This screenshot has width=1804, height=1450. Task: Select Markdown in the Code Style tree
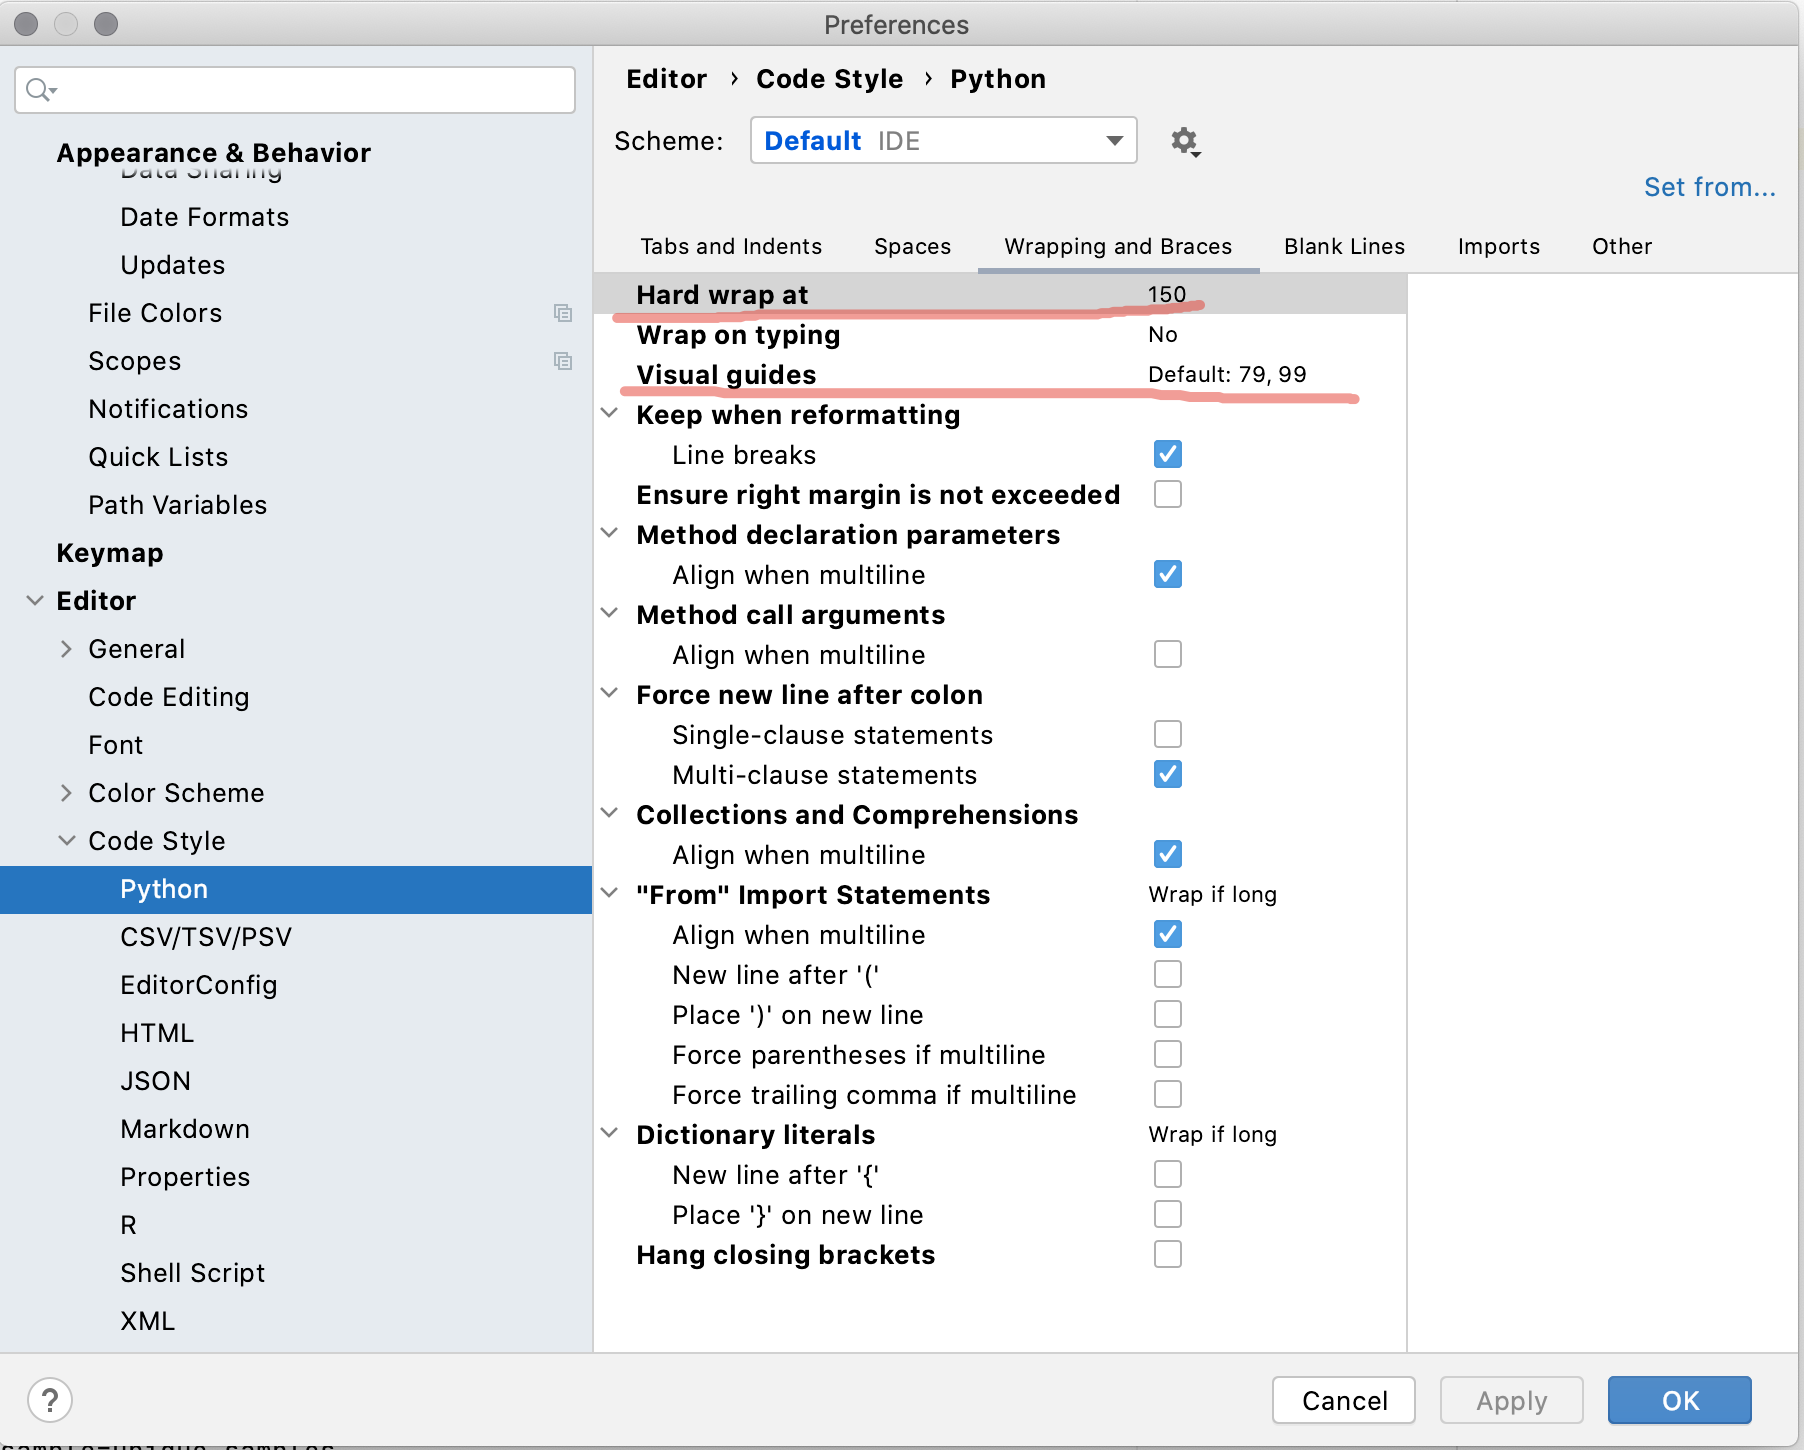185,1128
